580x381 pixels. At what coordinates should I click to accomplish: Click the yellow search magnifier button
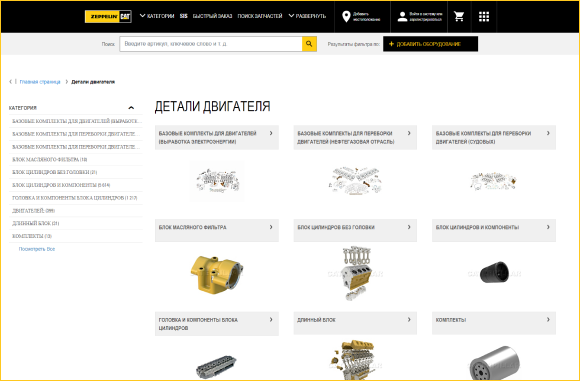coord(309,44)
